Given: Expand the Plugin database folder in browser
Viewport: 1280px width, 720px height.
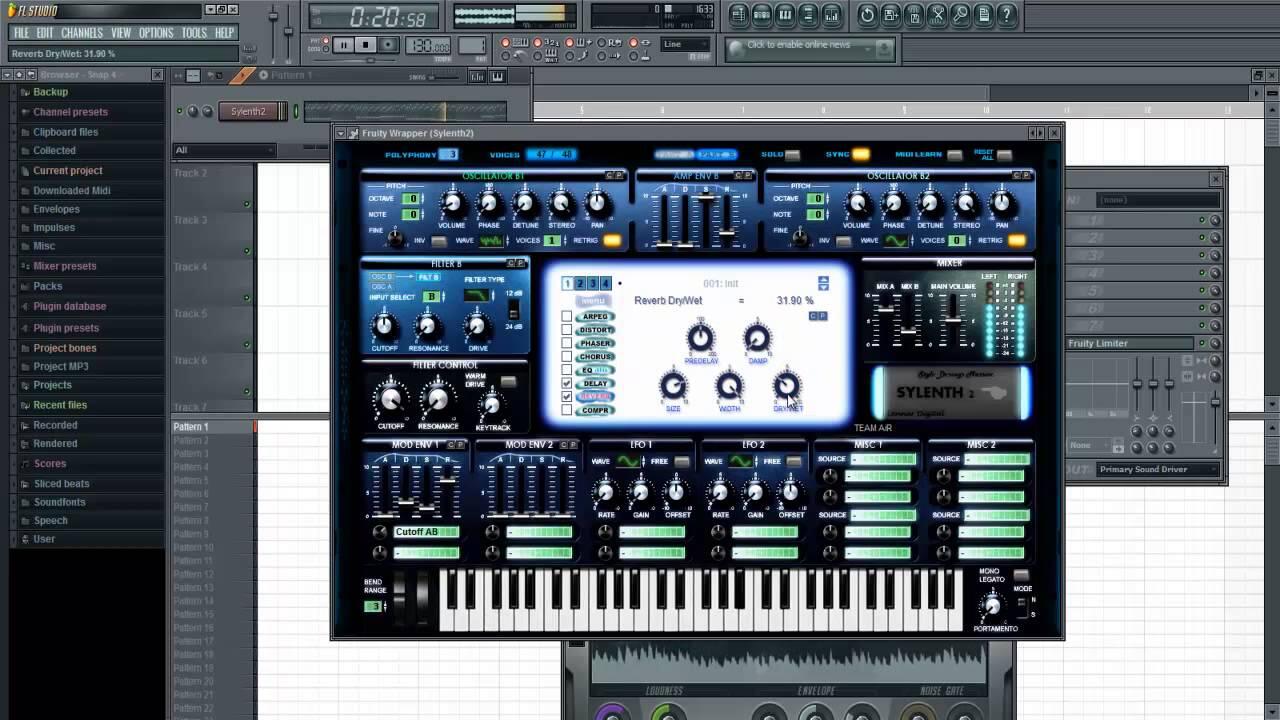Looking at the screenshot, I should [69, 306].
